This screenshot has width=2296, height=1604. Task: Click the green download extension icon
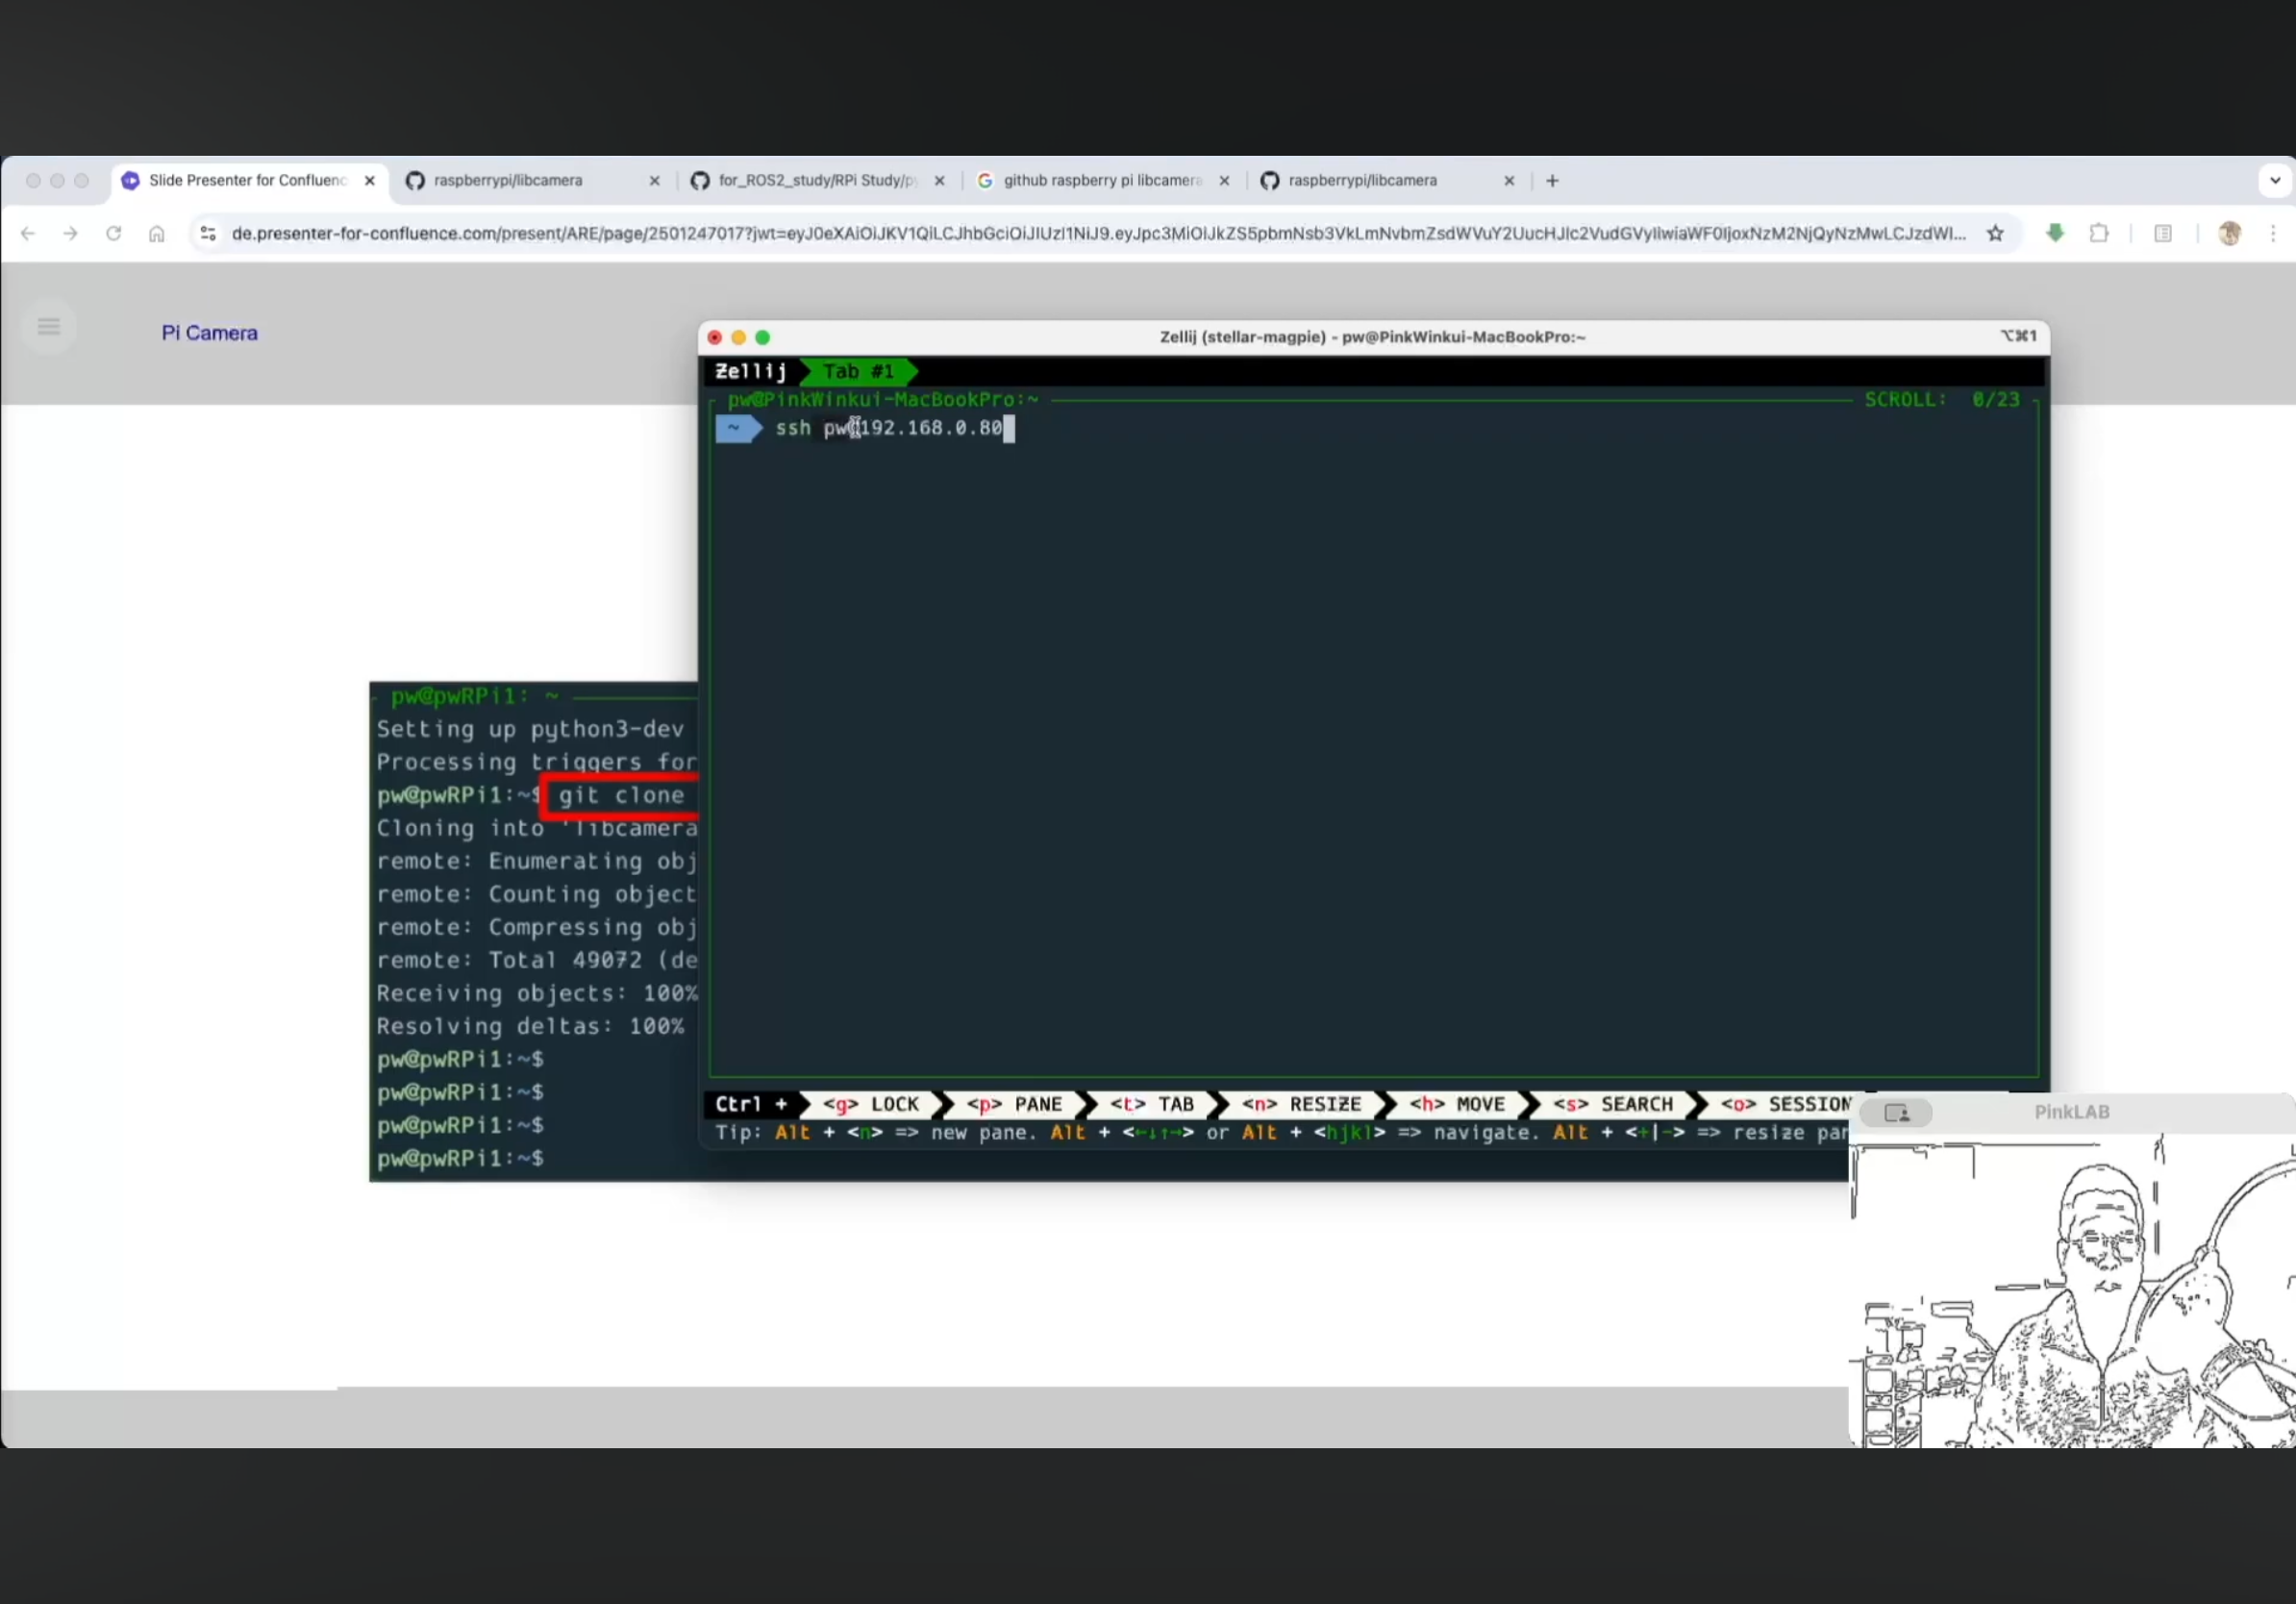point(2055,234)
